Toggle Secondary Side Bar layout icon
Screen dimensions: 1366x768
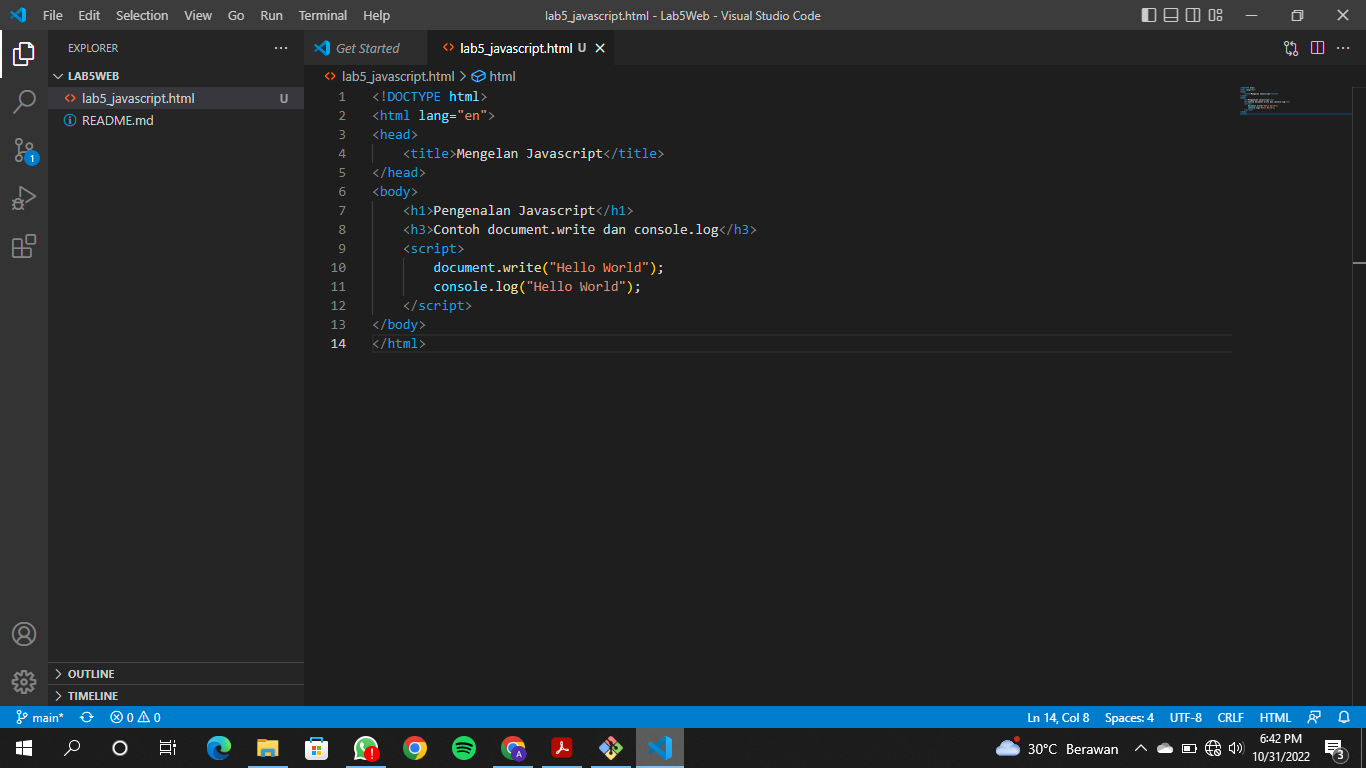[1193, 15]
